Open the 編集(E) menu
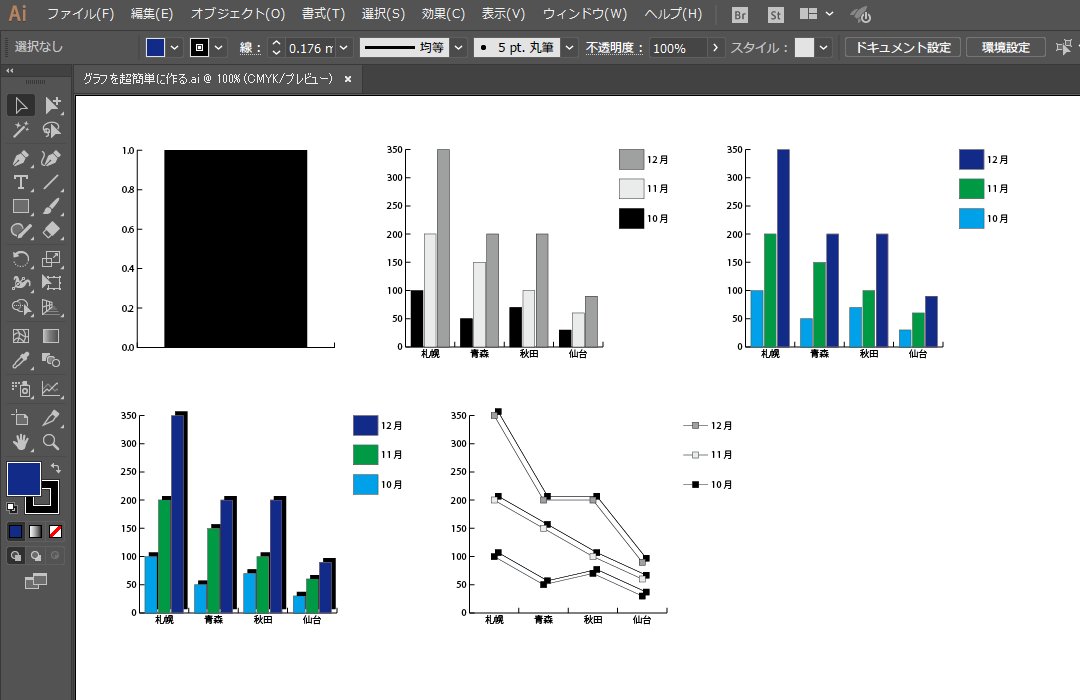Image resolution: width=1080 pixels, height=700 pixels. pyautogui.click(x=152, y=14)
